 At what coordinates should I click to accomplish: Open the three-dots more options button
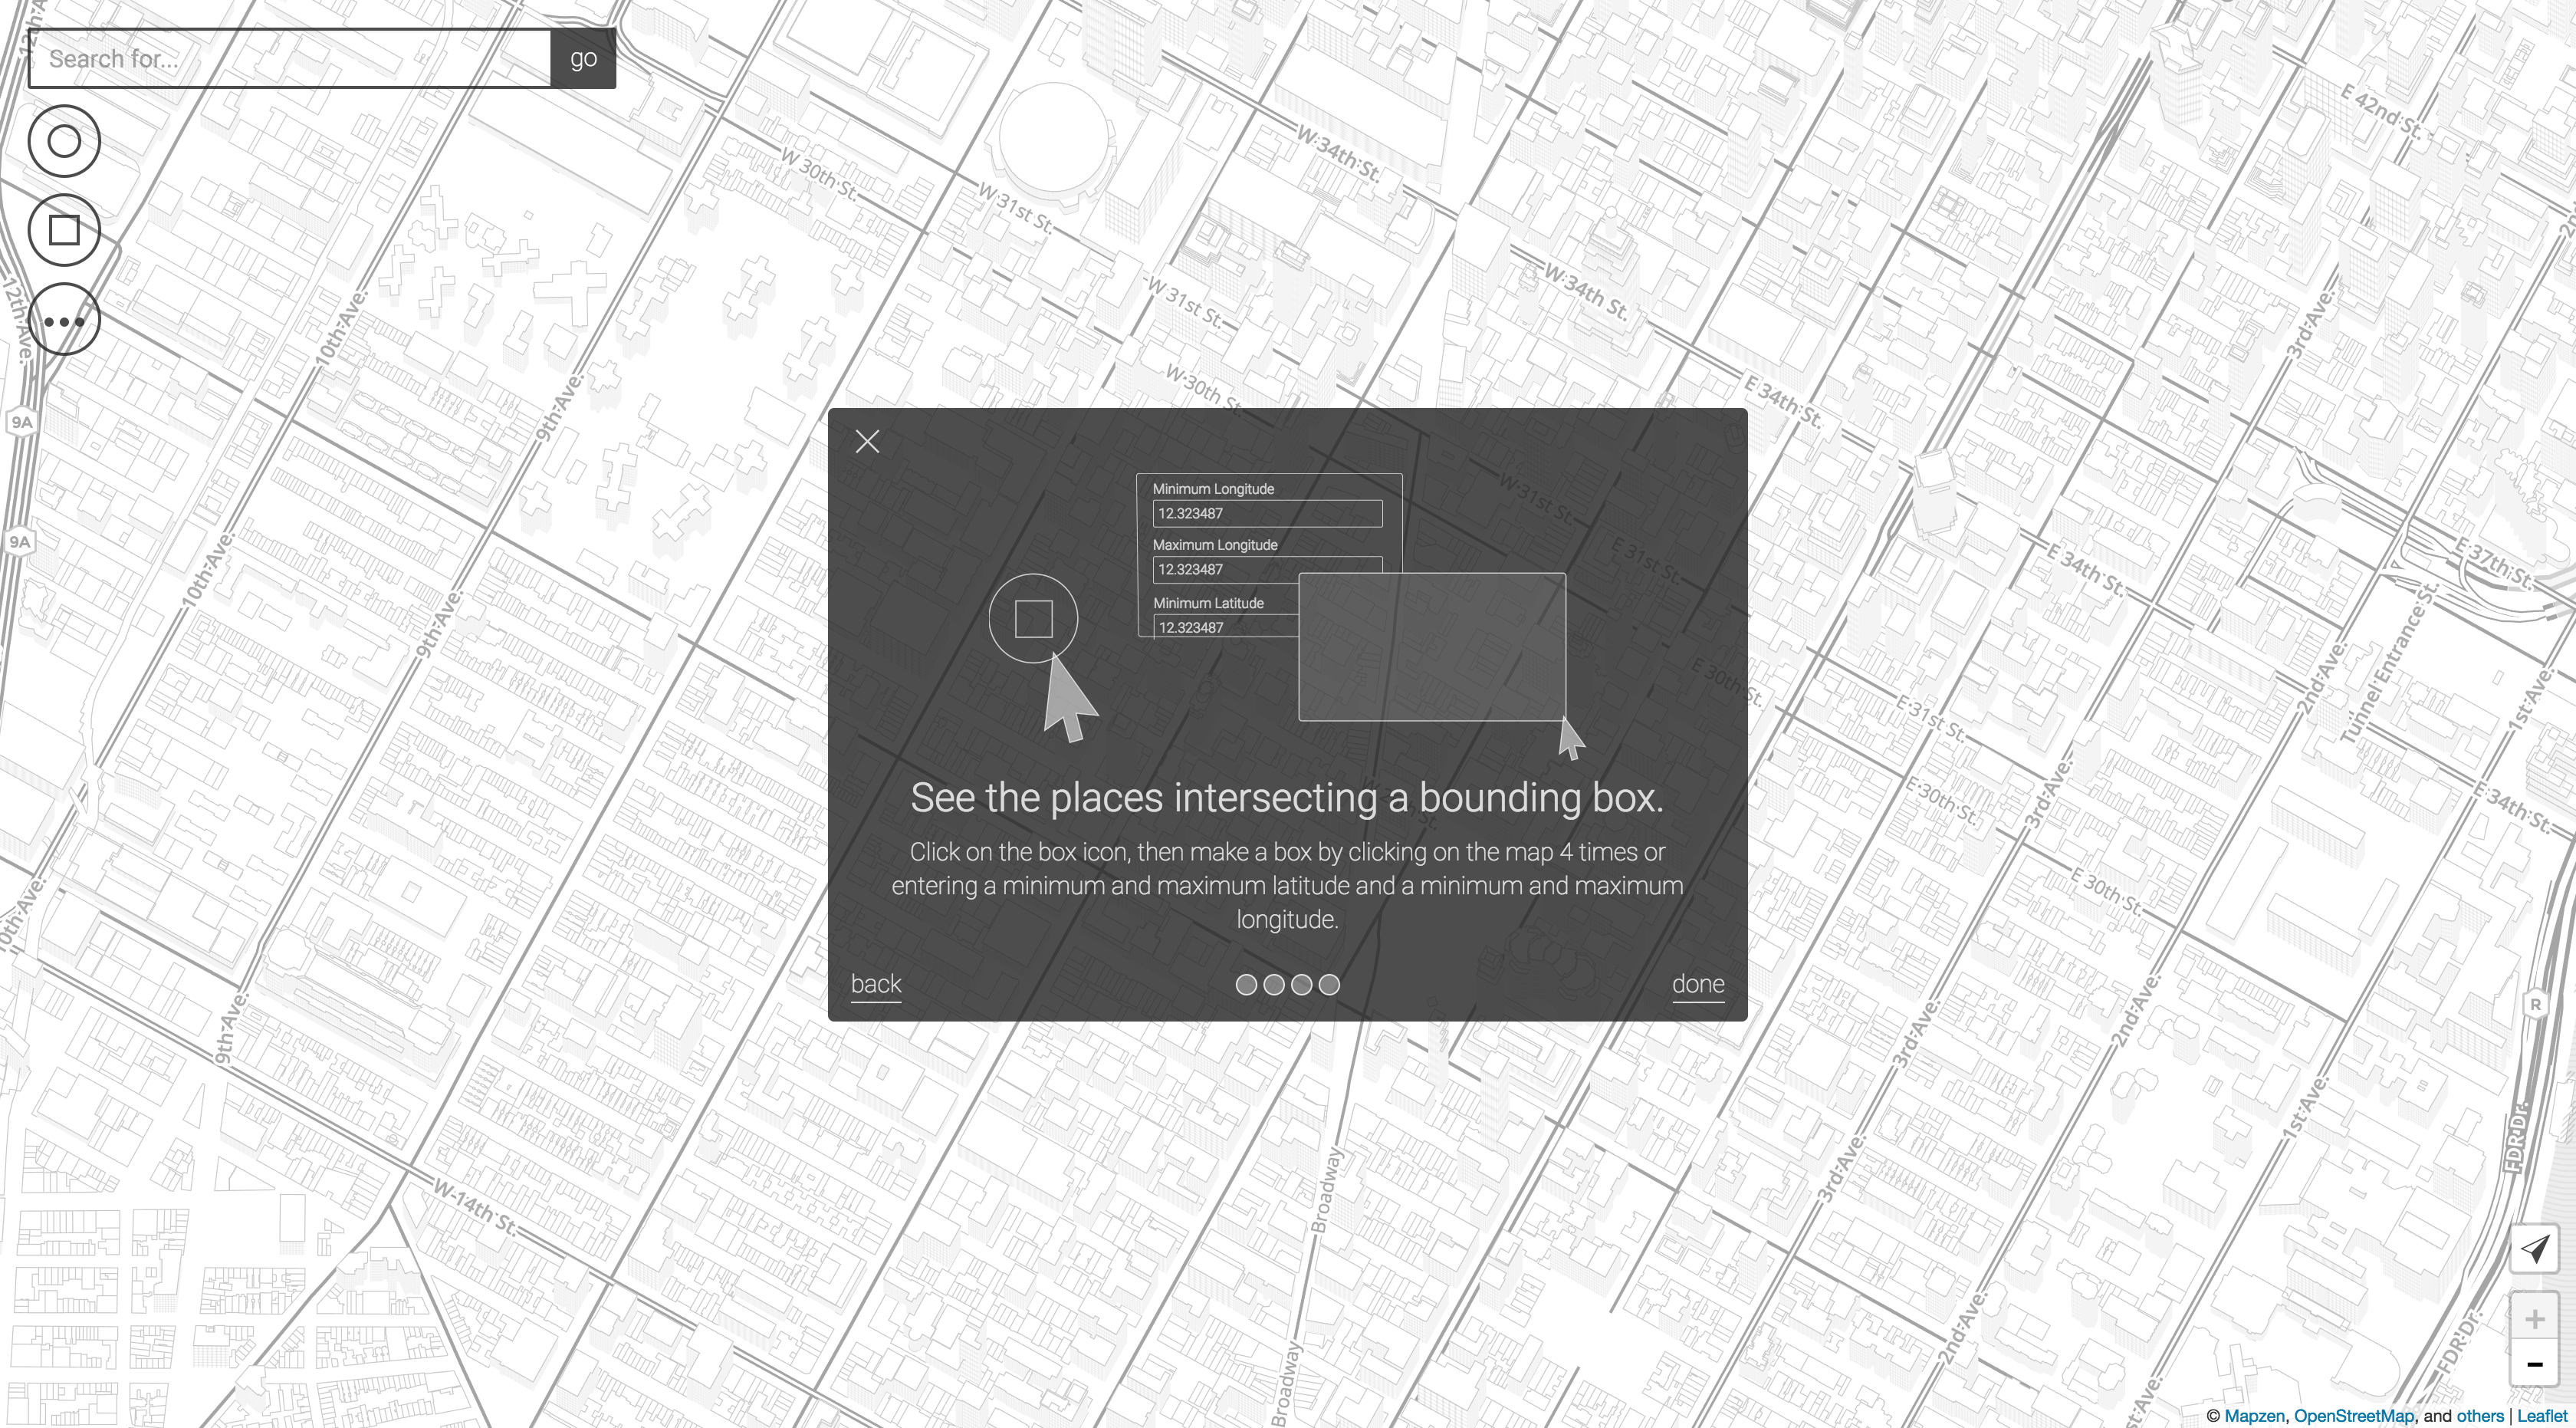(x=64, y=321)
